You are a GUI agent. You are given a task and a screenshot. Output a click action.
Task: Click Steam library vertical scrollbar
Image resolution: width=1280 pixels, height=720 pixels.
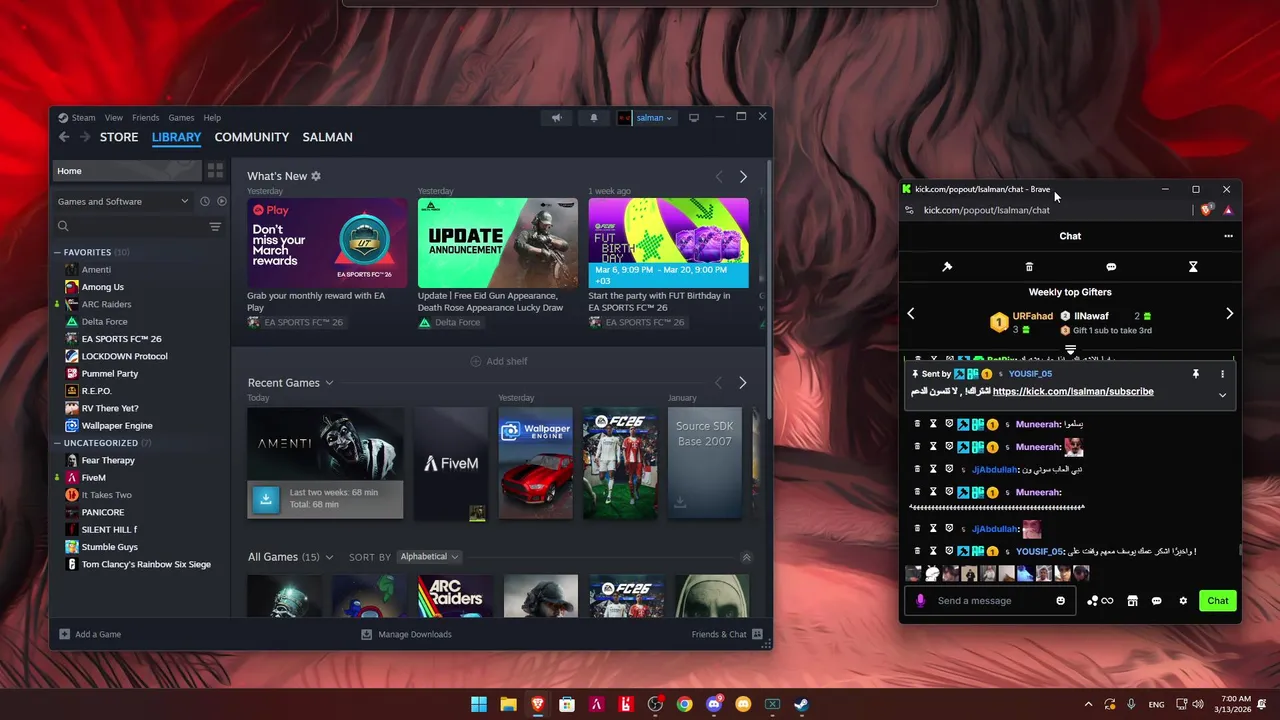tap(769, 290)
